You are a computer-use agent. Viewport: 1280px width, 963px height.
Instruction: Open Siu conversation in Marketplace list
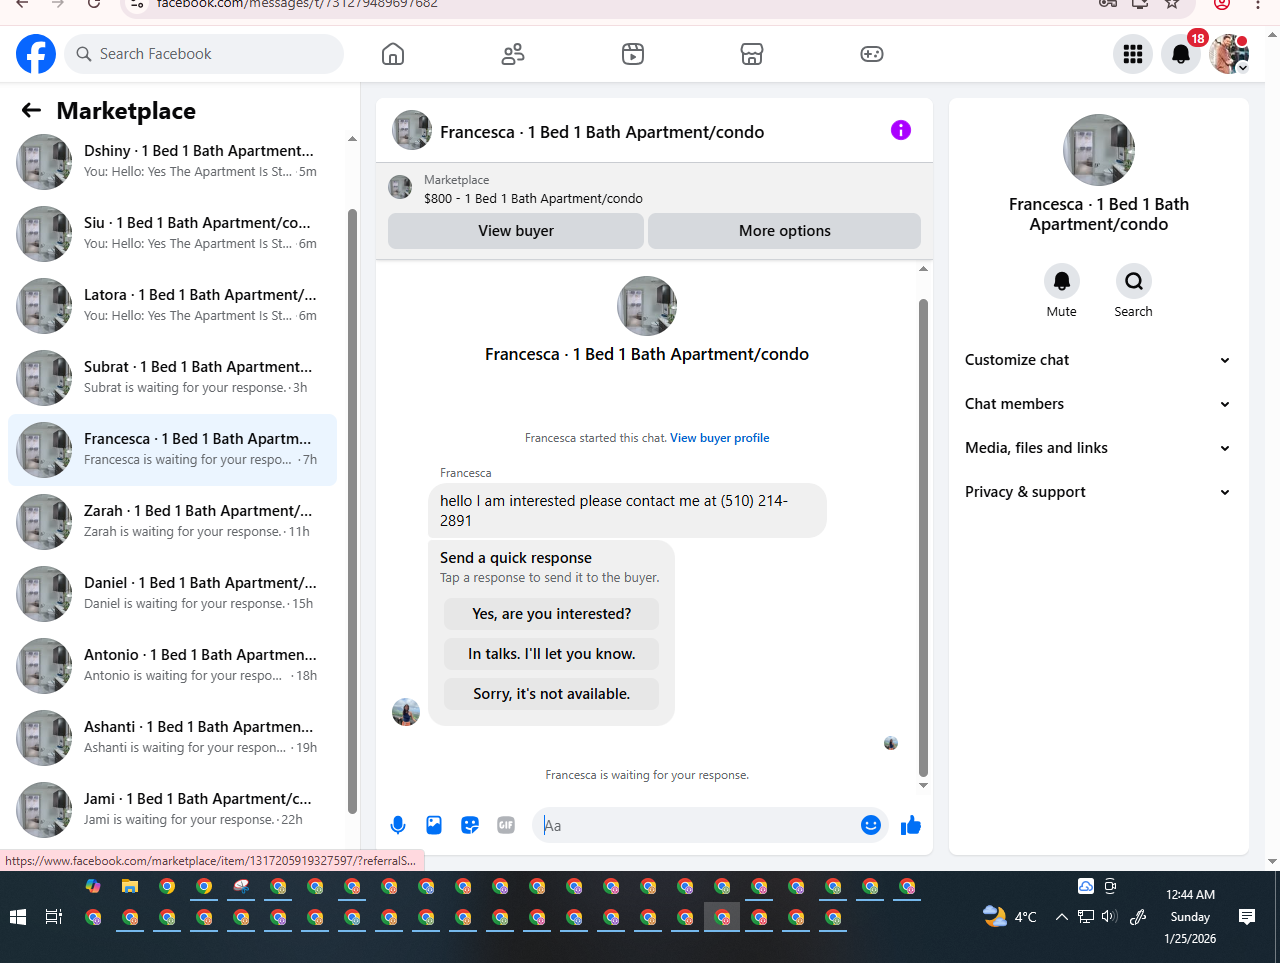point(172,234)
